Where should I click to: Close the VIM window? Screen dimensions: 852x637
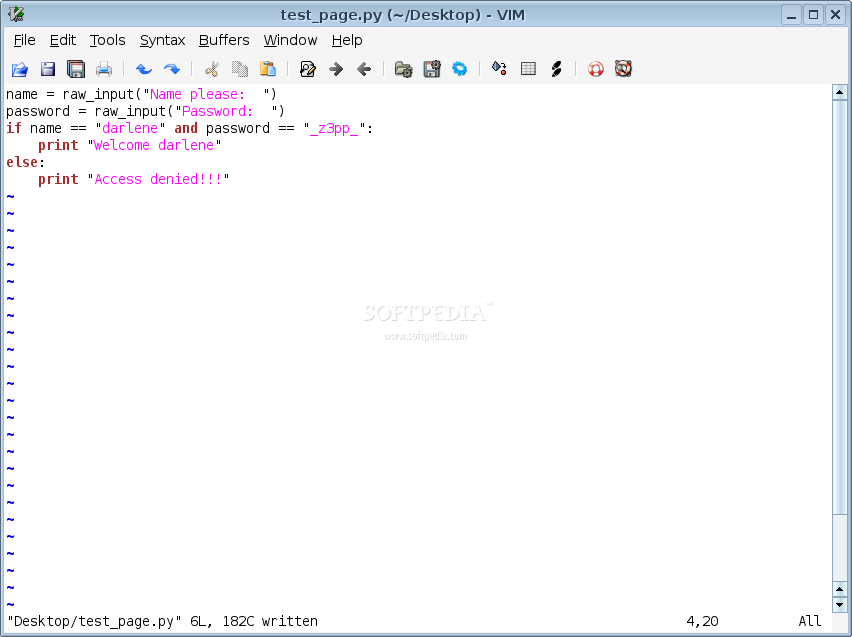point(836,15)
